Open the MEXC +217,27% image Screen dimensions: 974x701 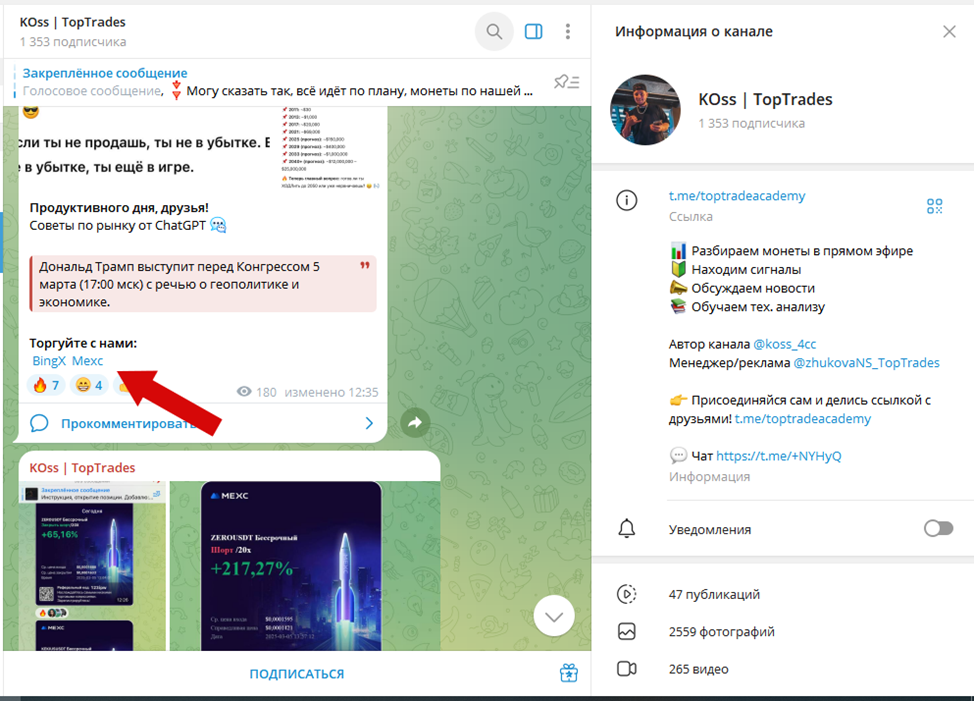point(291,566)
